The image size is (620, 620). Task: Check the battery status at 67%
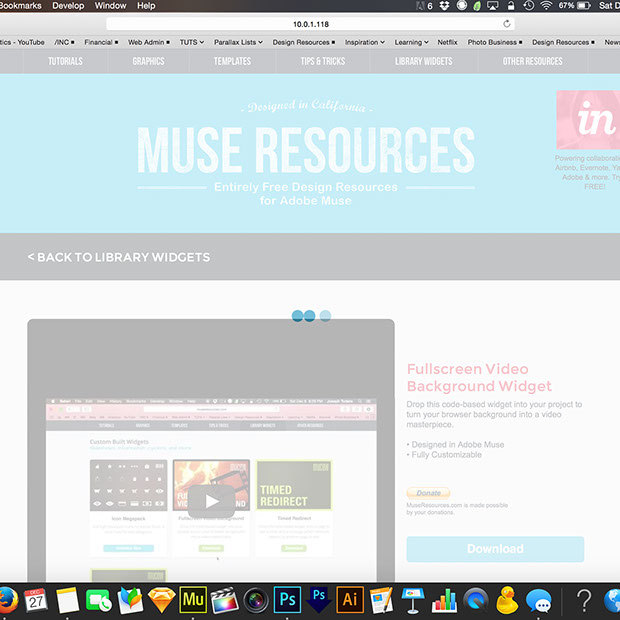coord(574,6)
